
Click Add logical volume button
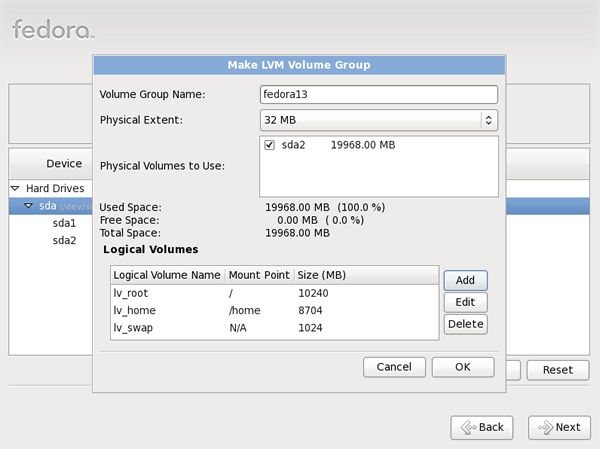[465, 280]
